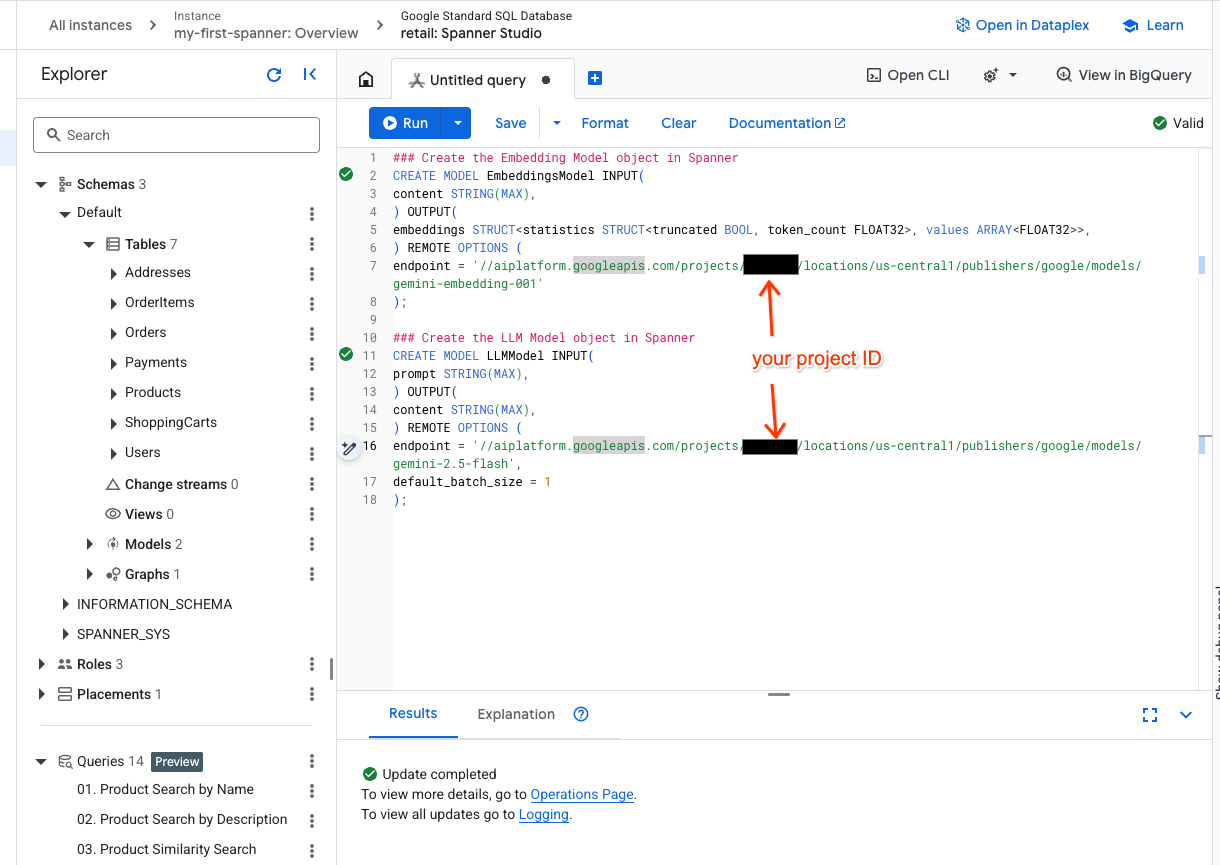
Task: Click the AI assist icon on line 16
Action: [349, 448]
